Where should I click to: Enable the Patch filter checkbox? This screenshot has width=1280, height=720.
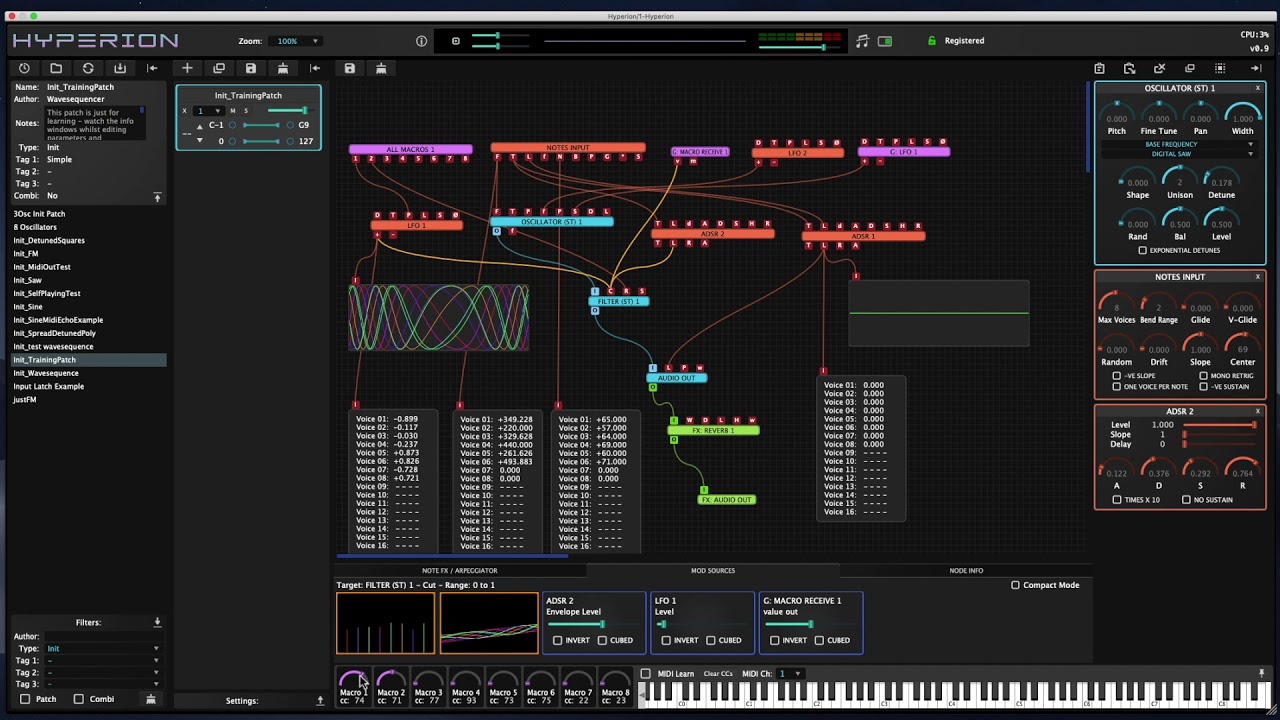click(25, 699)
